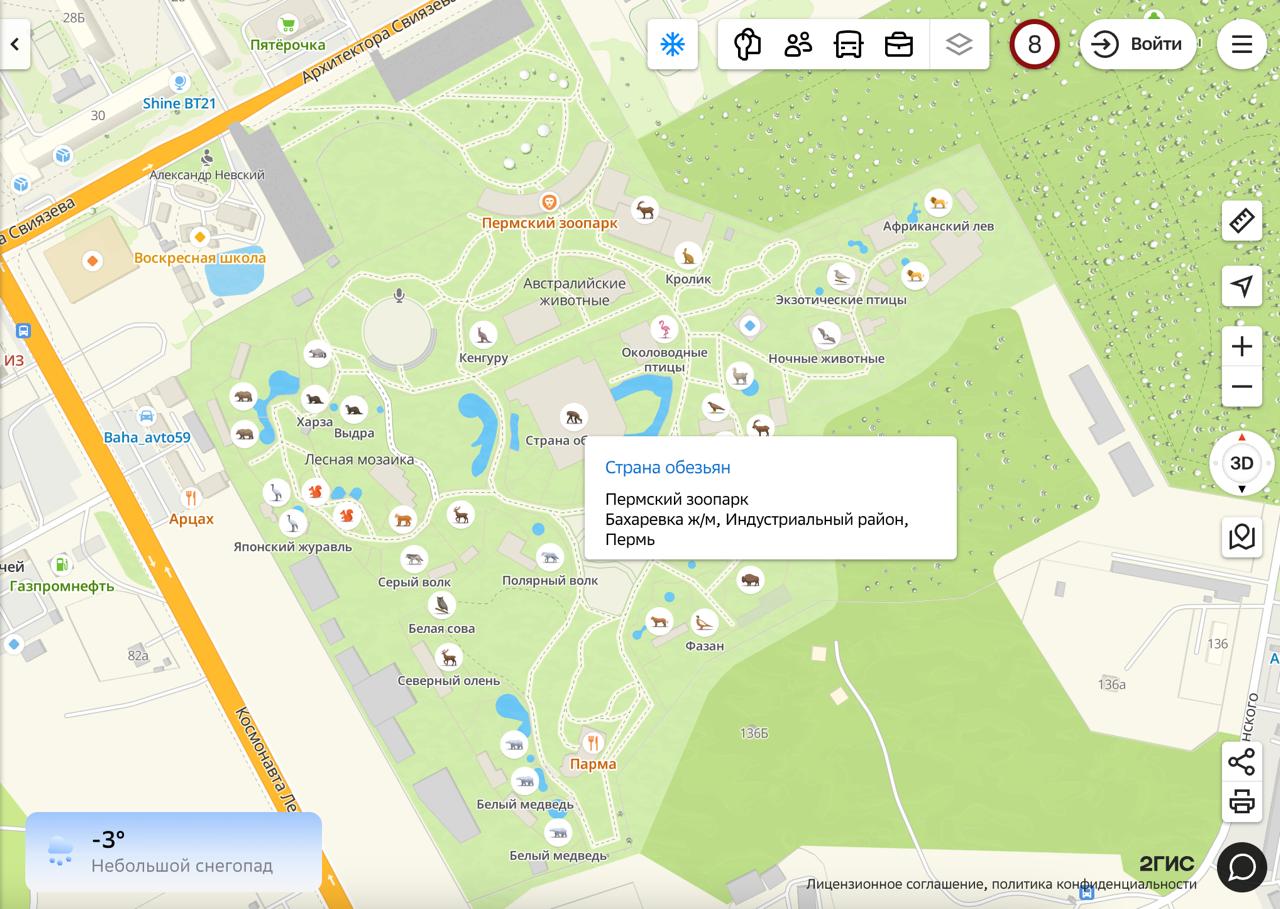
Task: Toggle the snowflake winter mode button
Action: pyautogui.click(x=672, y=44)
